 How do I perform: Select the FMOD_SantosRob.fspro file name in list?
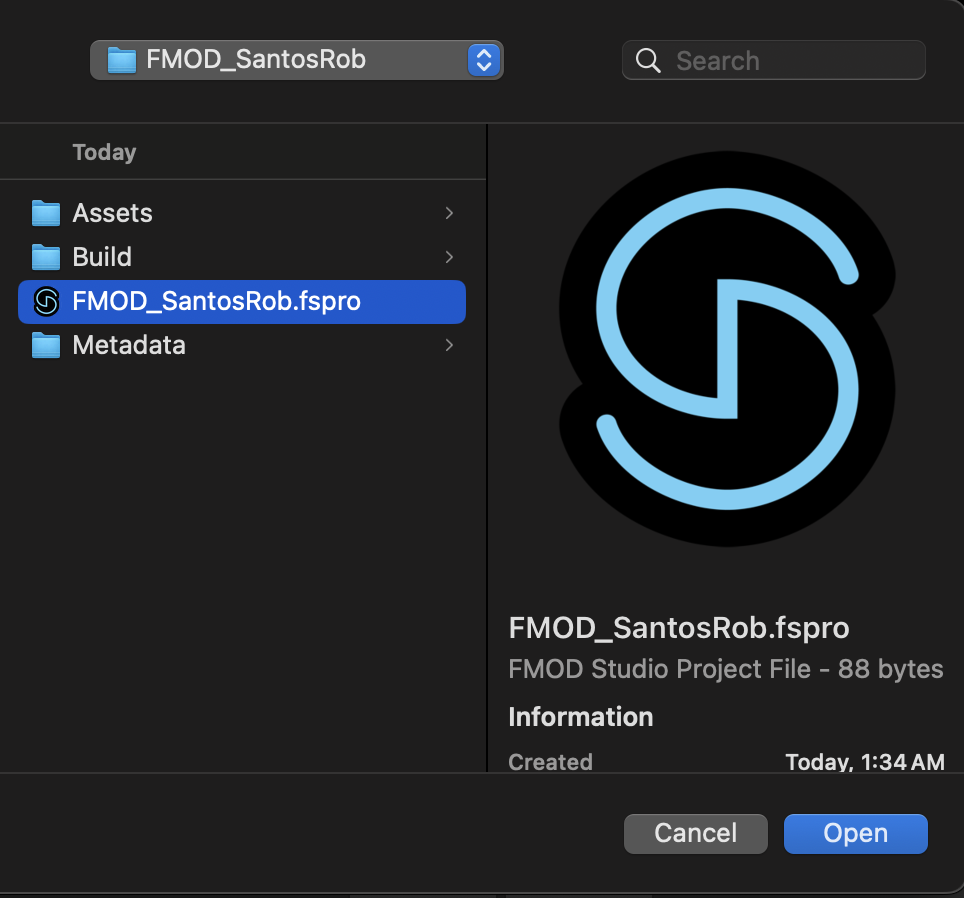click(216, 301)
